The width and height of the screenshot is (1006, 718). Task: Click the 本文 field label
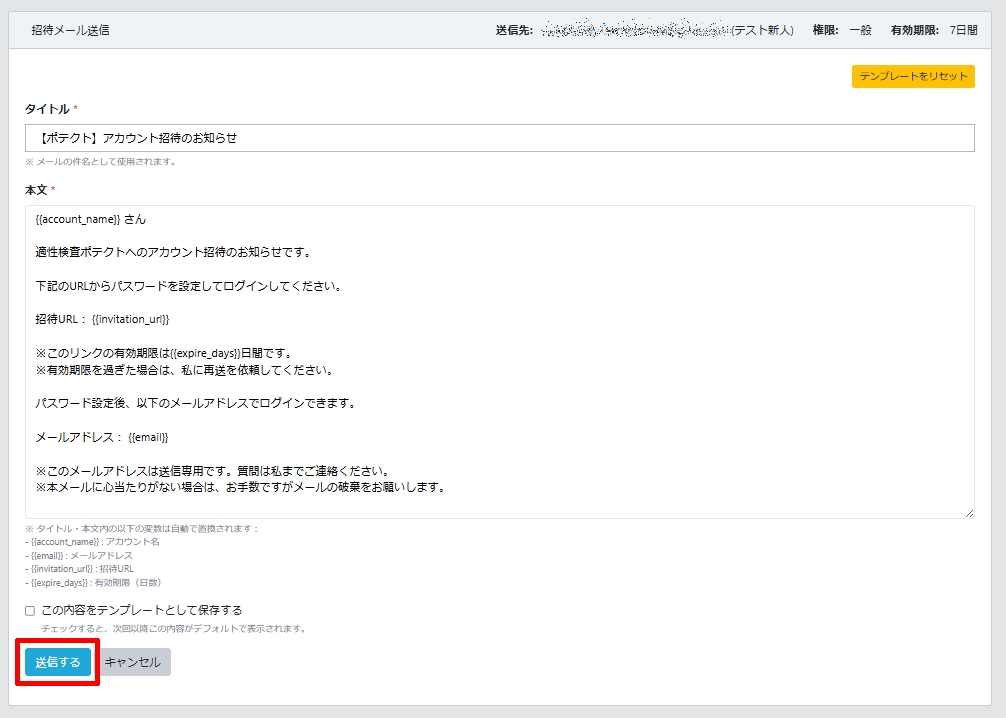pyautogui.click(x=36, y=189)
